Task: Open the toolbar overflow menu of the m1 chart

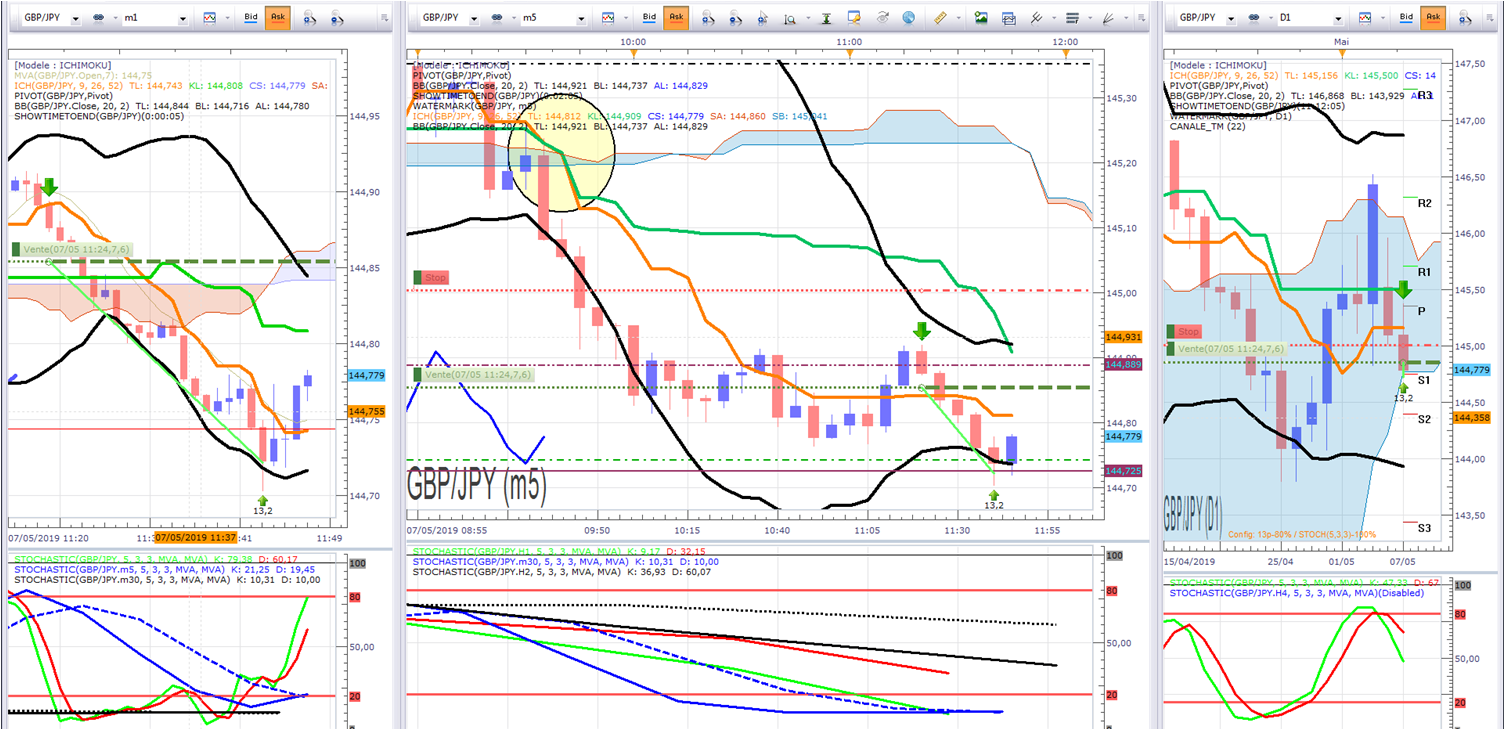Action: coord(384,18)
